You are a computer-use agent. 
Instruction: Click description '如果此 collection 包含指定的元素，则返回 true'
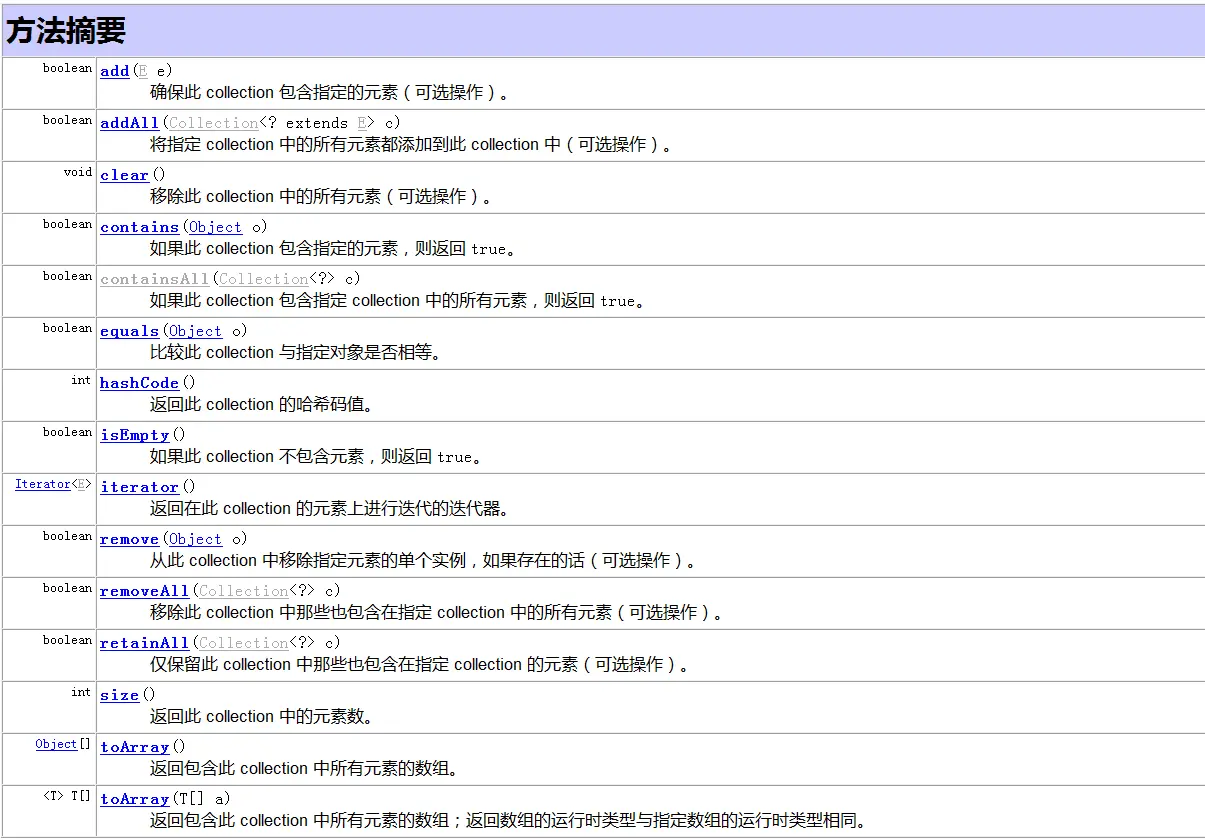click(328, 249)
